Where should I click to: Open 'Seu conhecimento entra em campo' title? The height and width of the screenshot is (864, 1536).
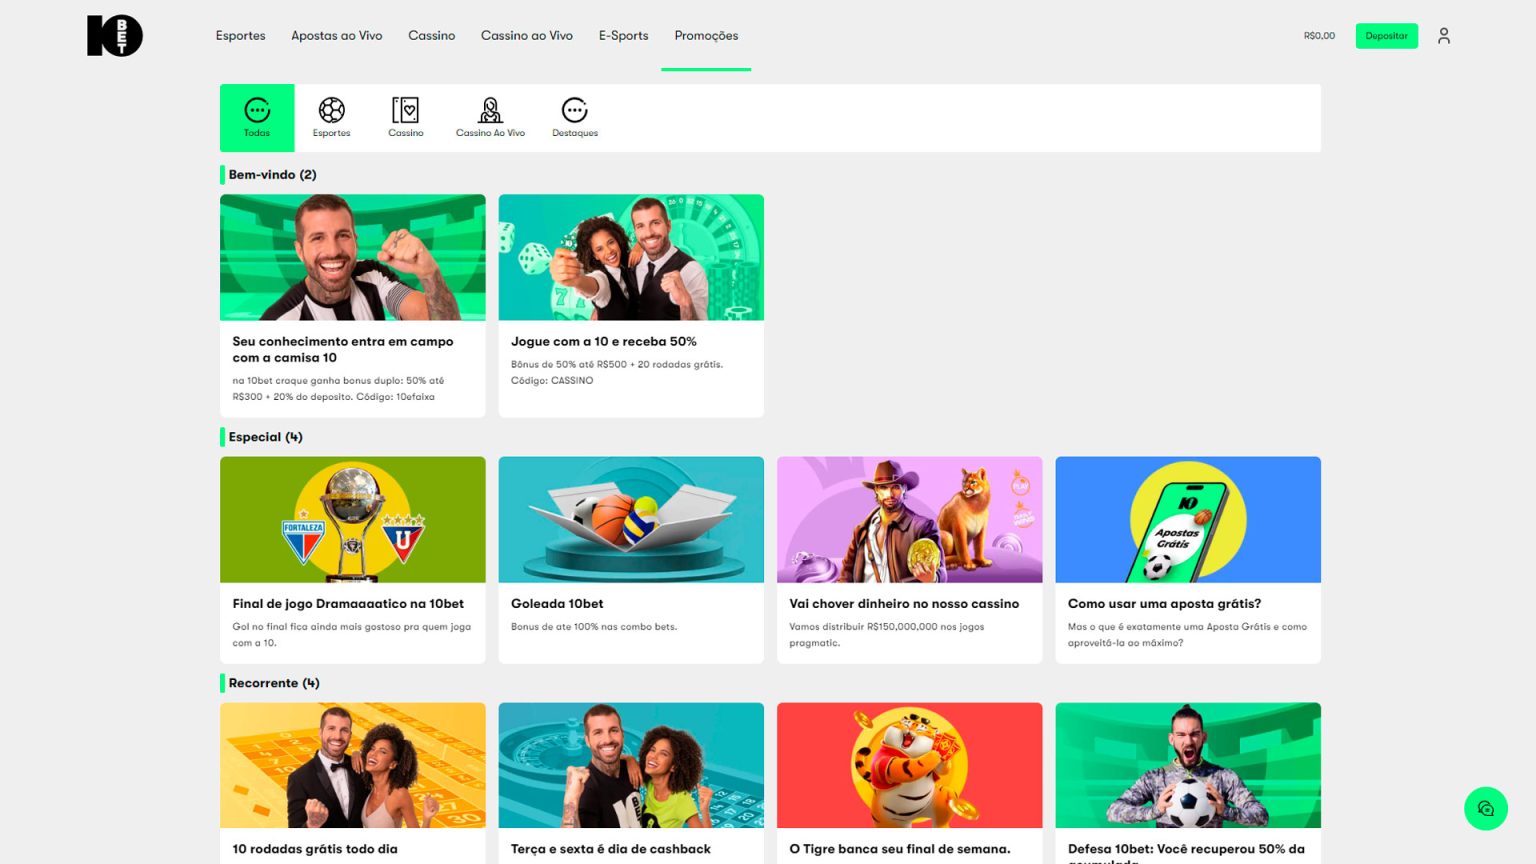tap(343, 349)
